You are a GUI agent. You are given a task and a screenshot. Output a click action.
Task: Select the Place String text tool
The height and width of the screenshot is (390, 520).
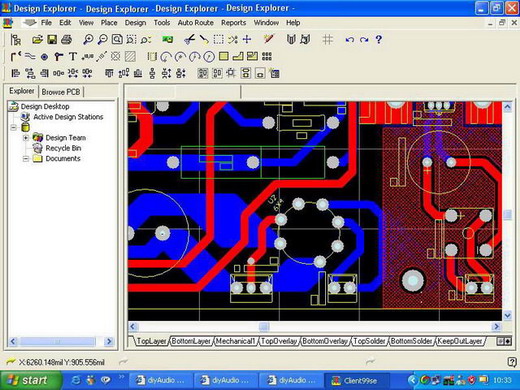pos(73,57)
